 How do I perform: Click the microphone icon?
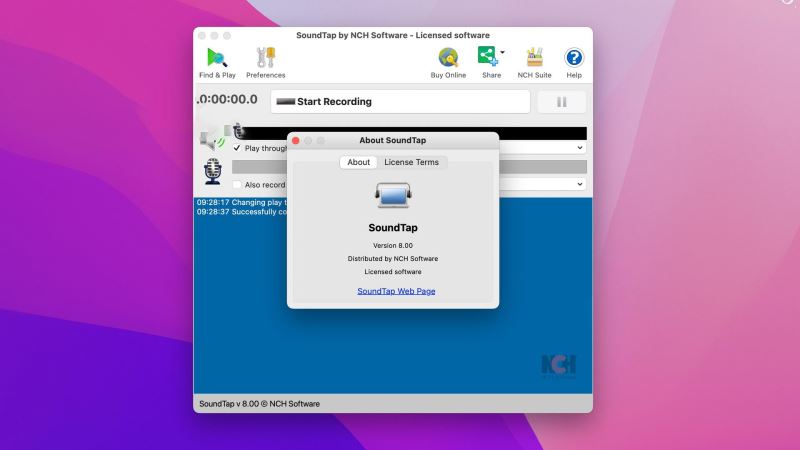point(213,171)
